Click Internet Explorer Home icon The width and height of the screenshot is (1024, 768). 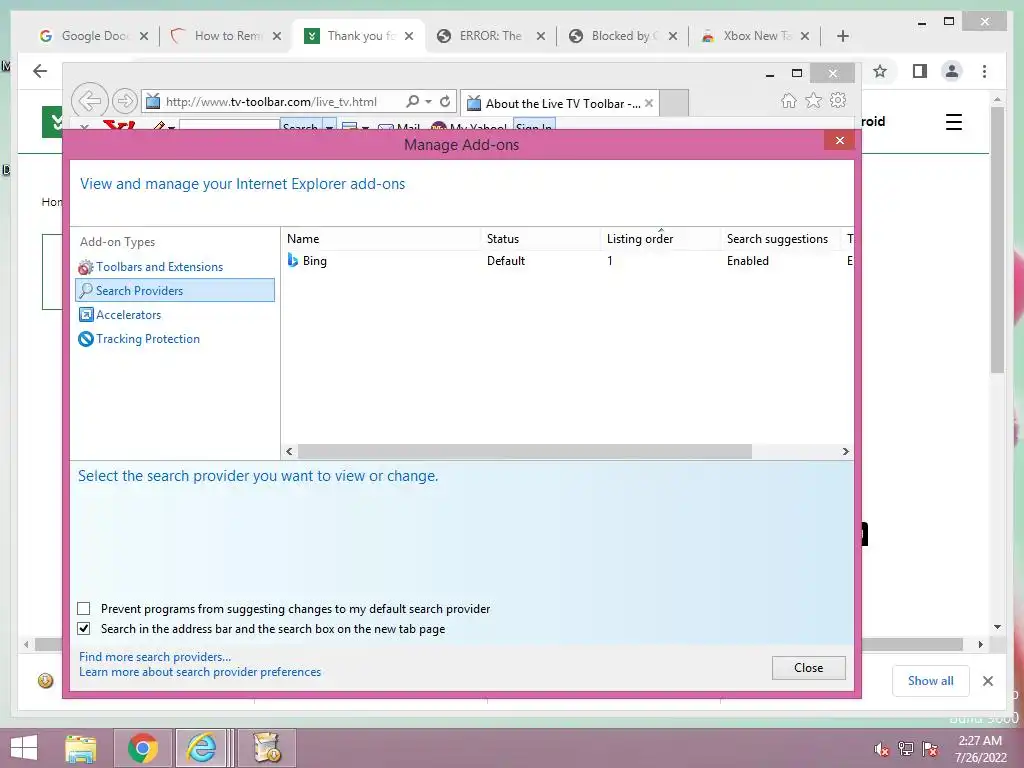tap(789, 101)
